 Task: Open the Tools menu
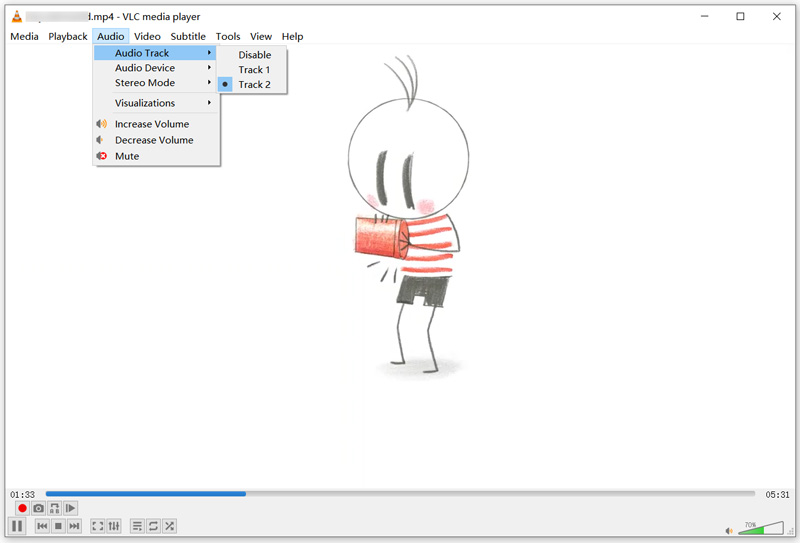[x=228, y=36]
